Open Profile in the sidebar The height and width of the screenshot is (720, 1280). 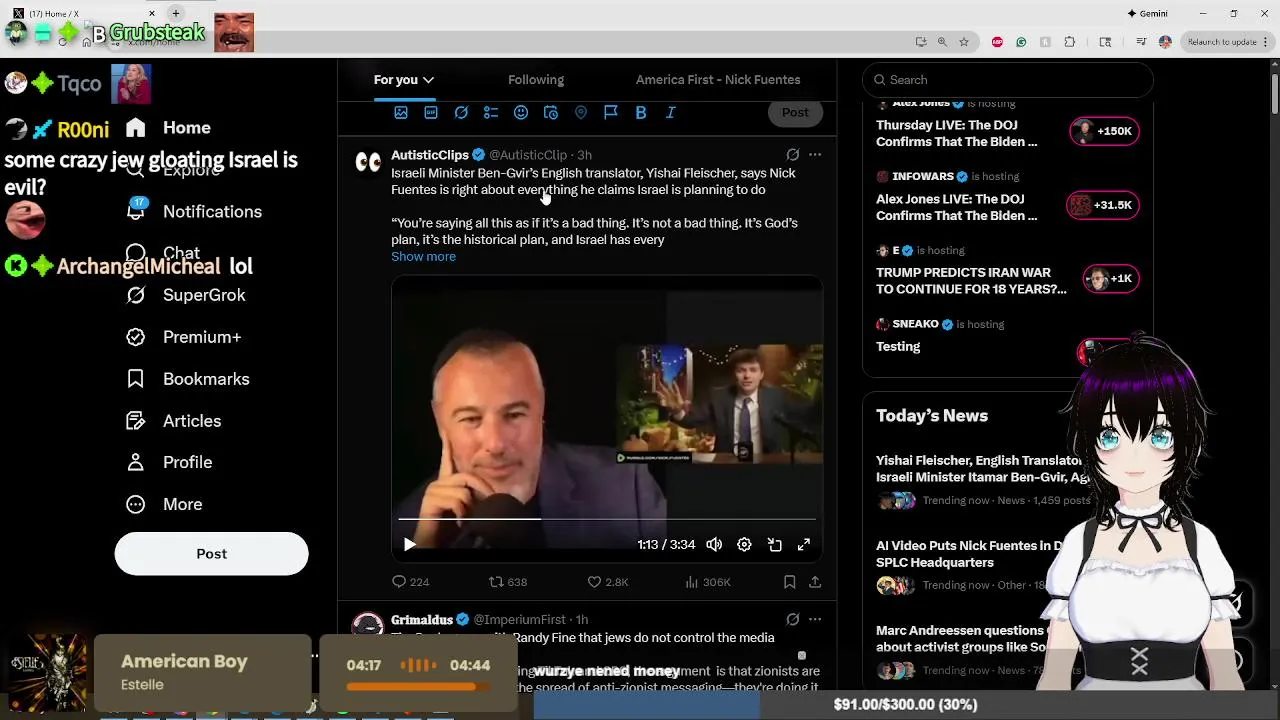coord(169,462)
